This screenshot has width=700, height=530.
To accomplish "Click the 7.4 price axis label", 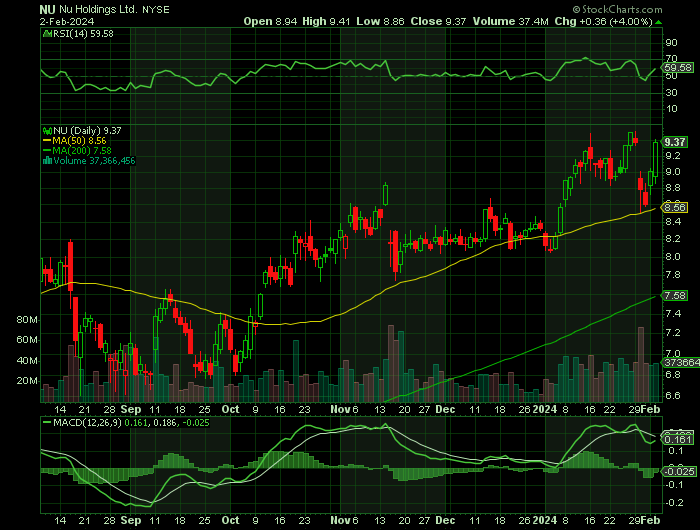I will click(673, 314).
